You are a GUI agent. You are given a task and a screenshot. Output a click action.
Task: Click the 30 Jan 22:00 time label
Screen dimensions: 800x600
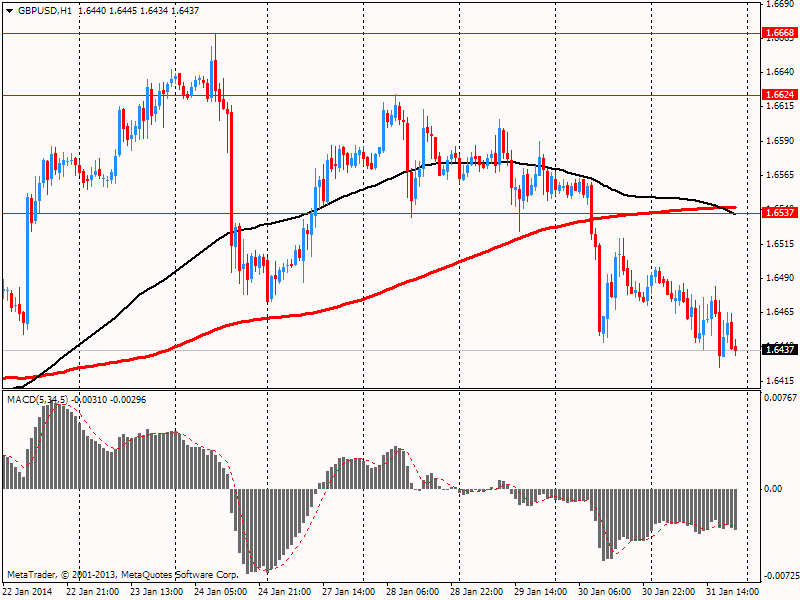[669, 592]
